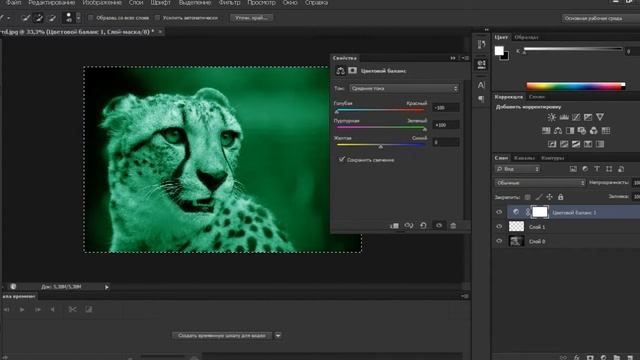Click the clip-to-layer icon at Properties bottom
640x360 pixels.
(394, 226)
